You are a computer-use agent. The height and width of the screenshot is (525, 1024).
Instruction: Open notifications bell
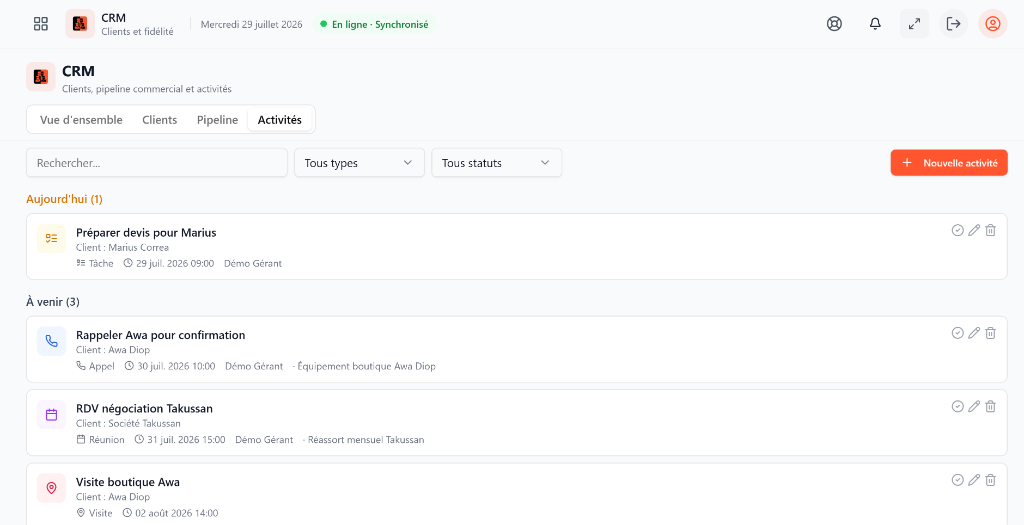tap(875, 24)
